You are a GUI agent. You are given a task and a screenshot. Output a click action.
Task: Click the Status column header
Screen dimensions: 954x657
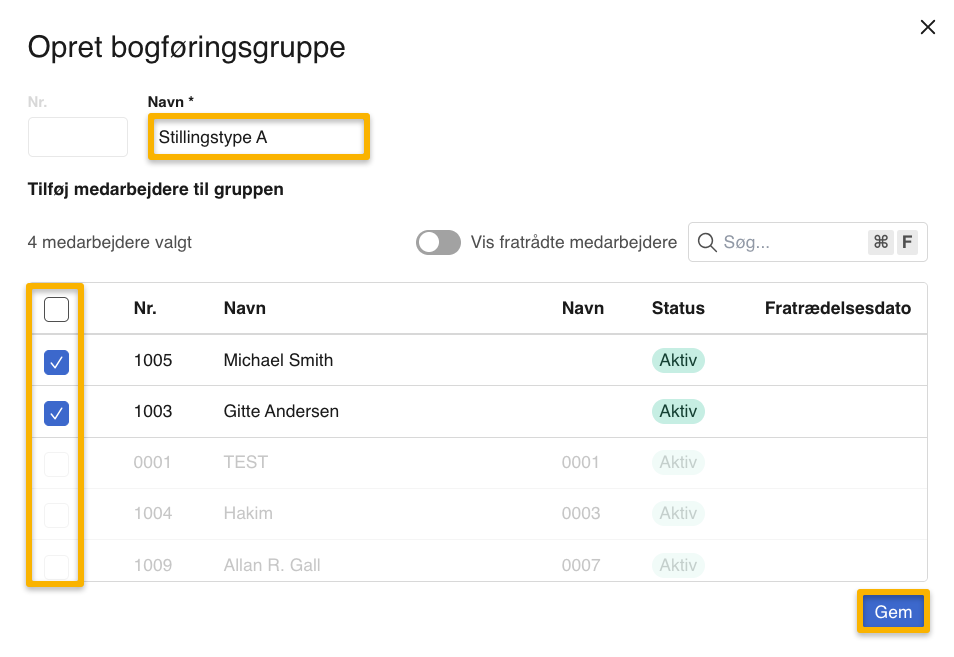point(678,308)
